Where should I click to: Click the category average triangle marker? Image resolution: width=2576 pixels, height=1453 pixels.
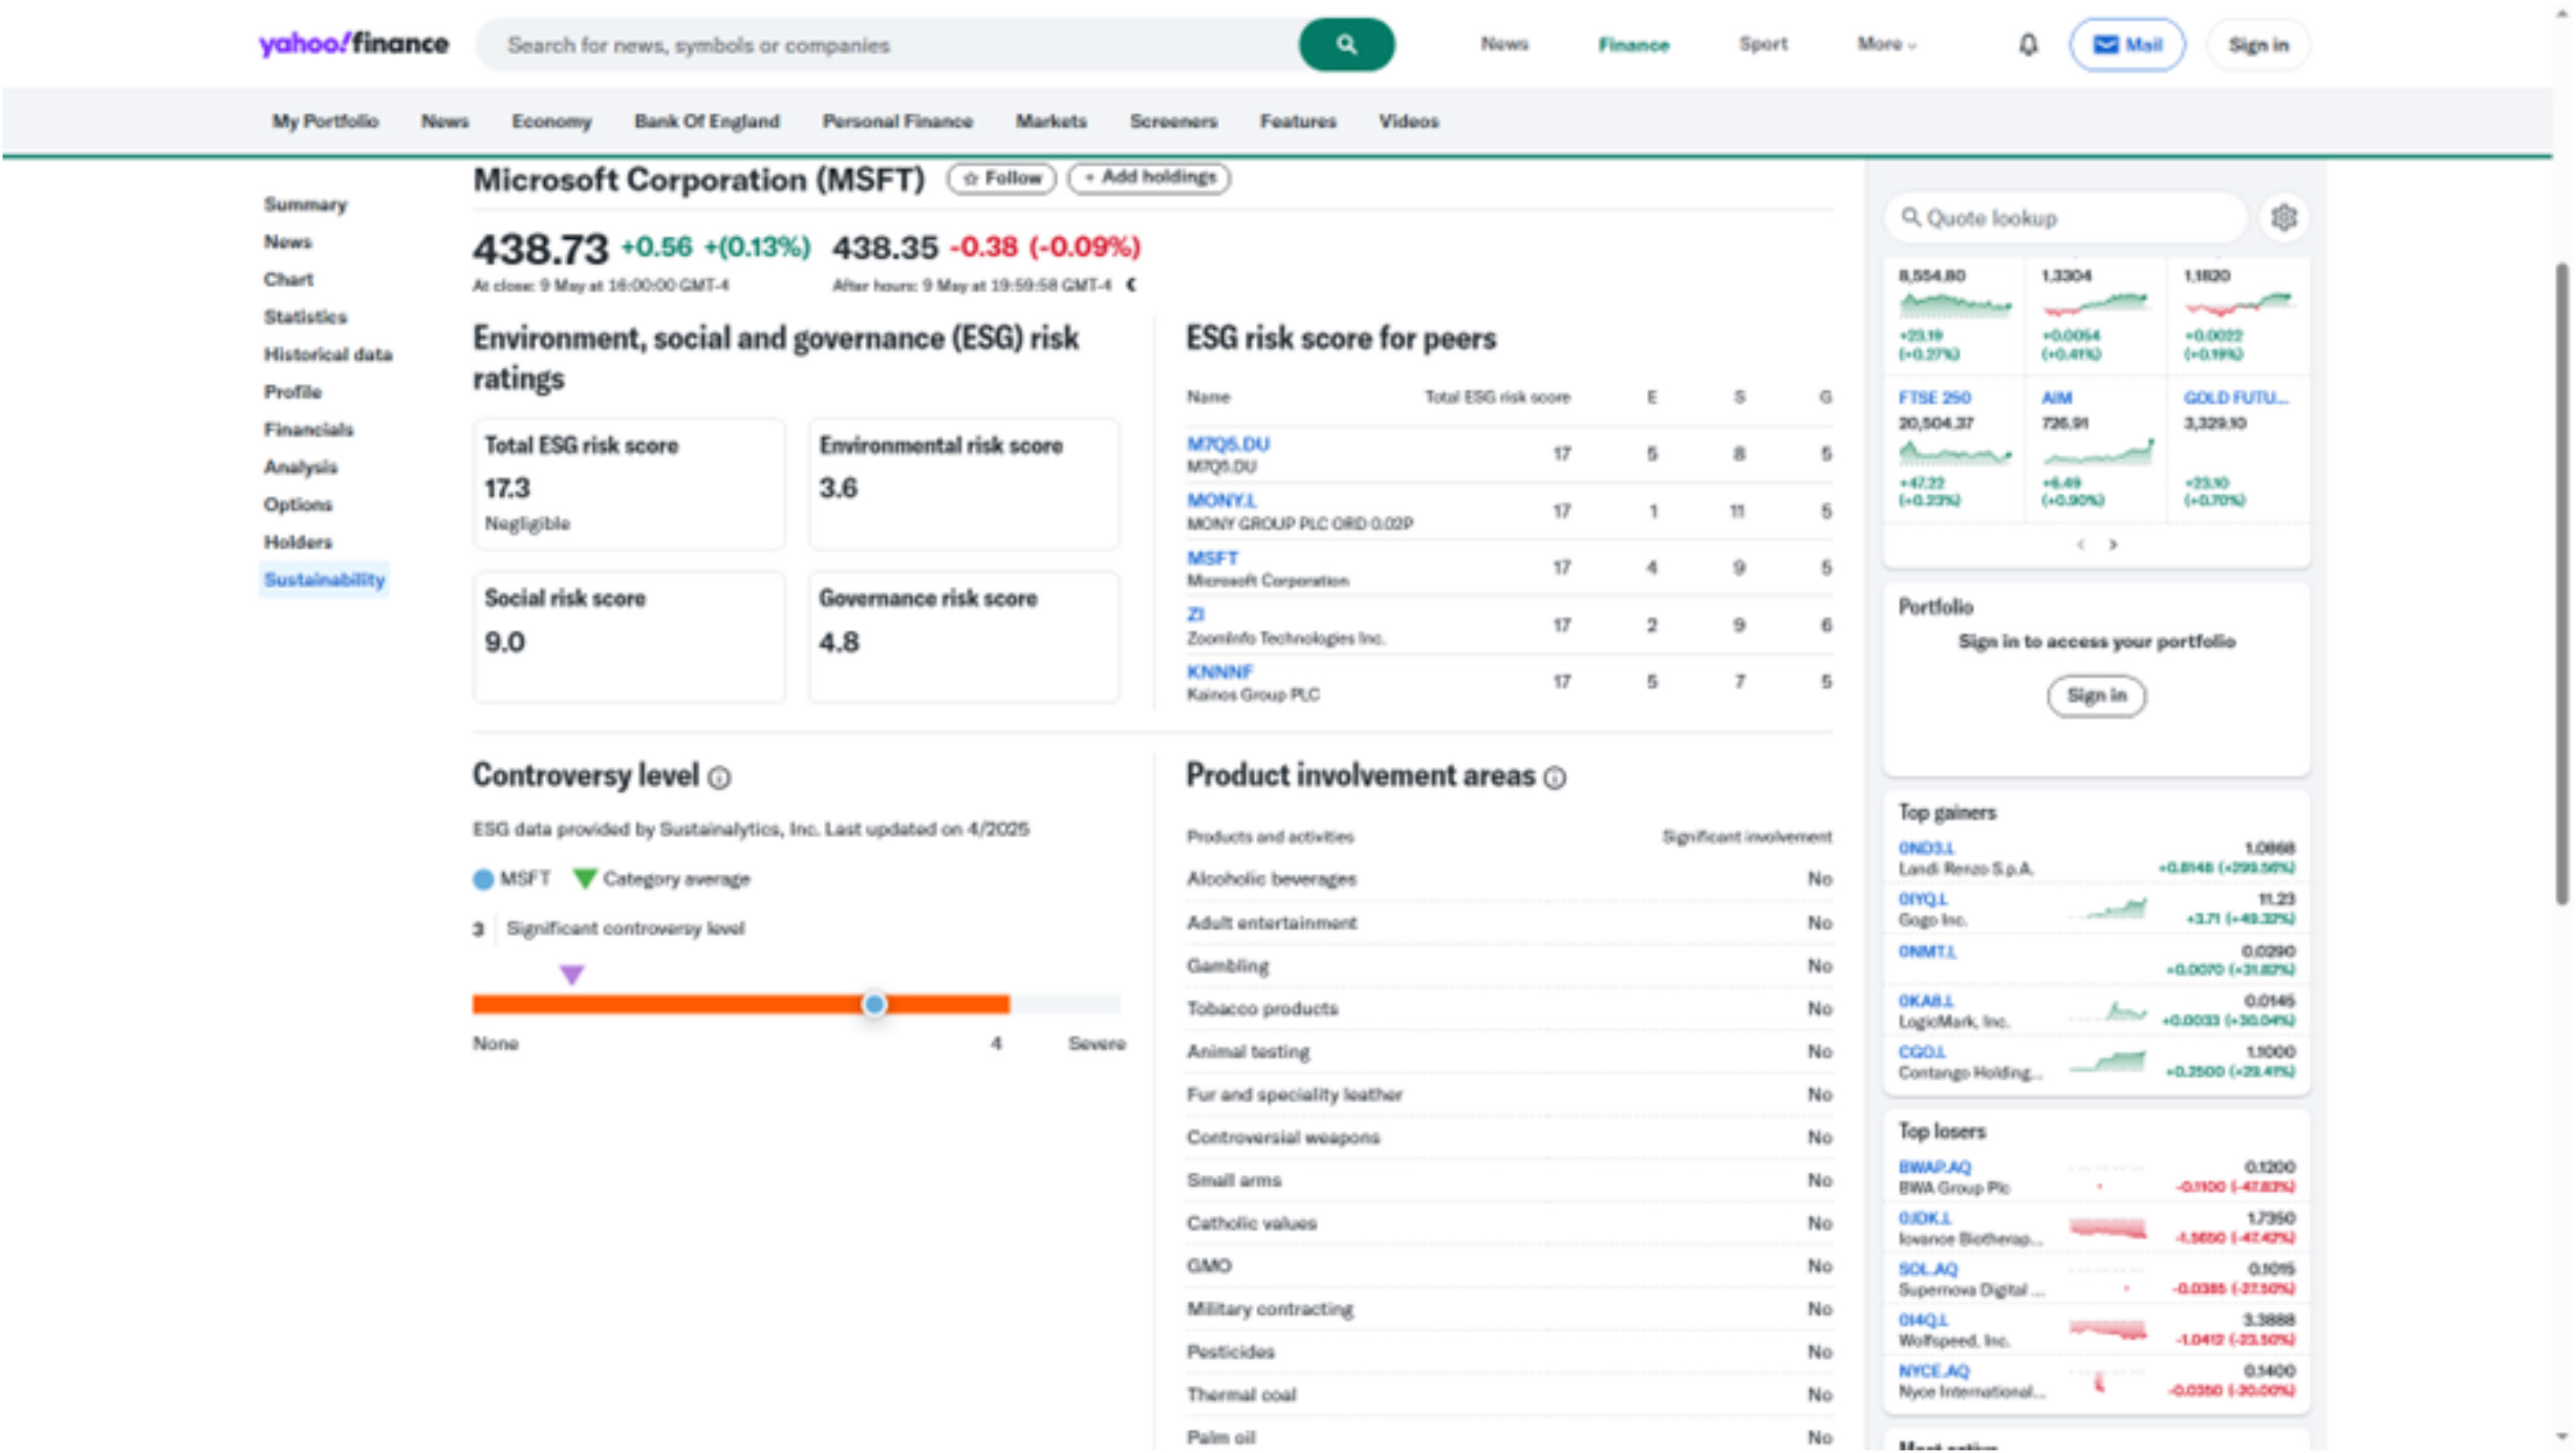click(571, 975)
